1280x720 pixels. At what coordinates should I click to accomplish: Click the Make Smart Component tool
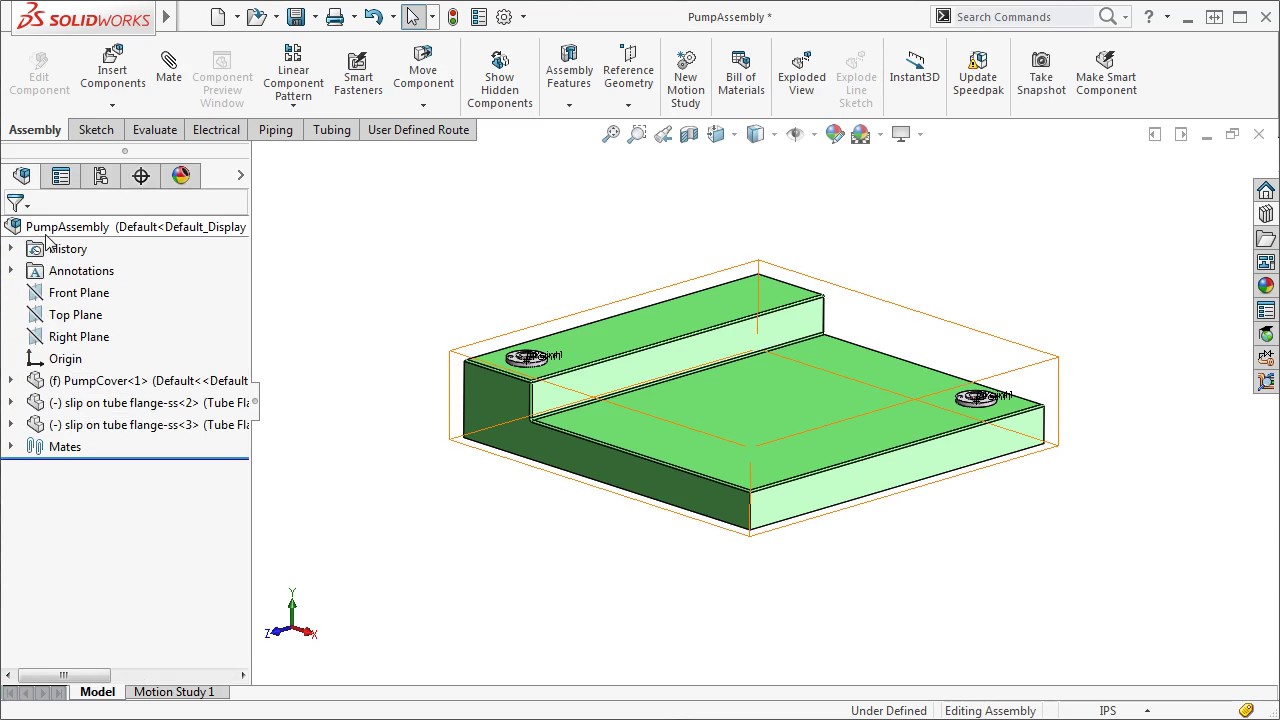(1106, 72)
